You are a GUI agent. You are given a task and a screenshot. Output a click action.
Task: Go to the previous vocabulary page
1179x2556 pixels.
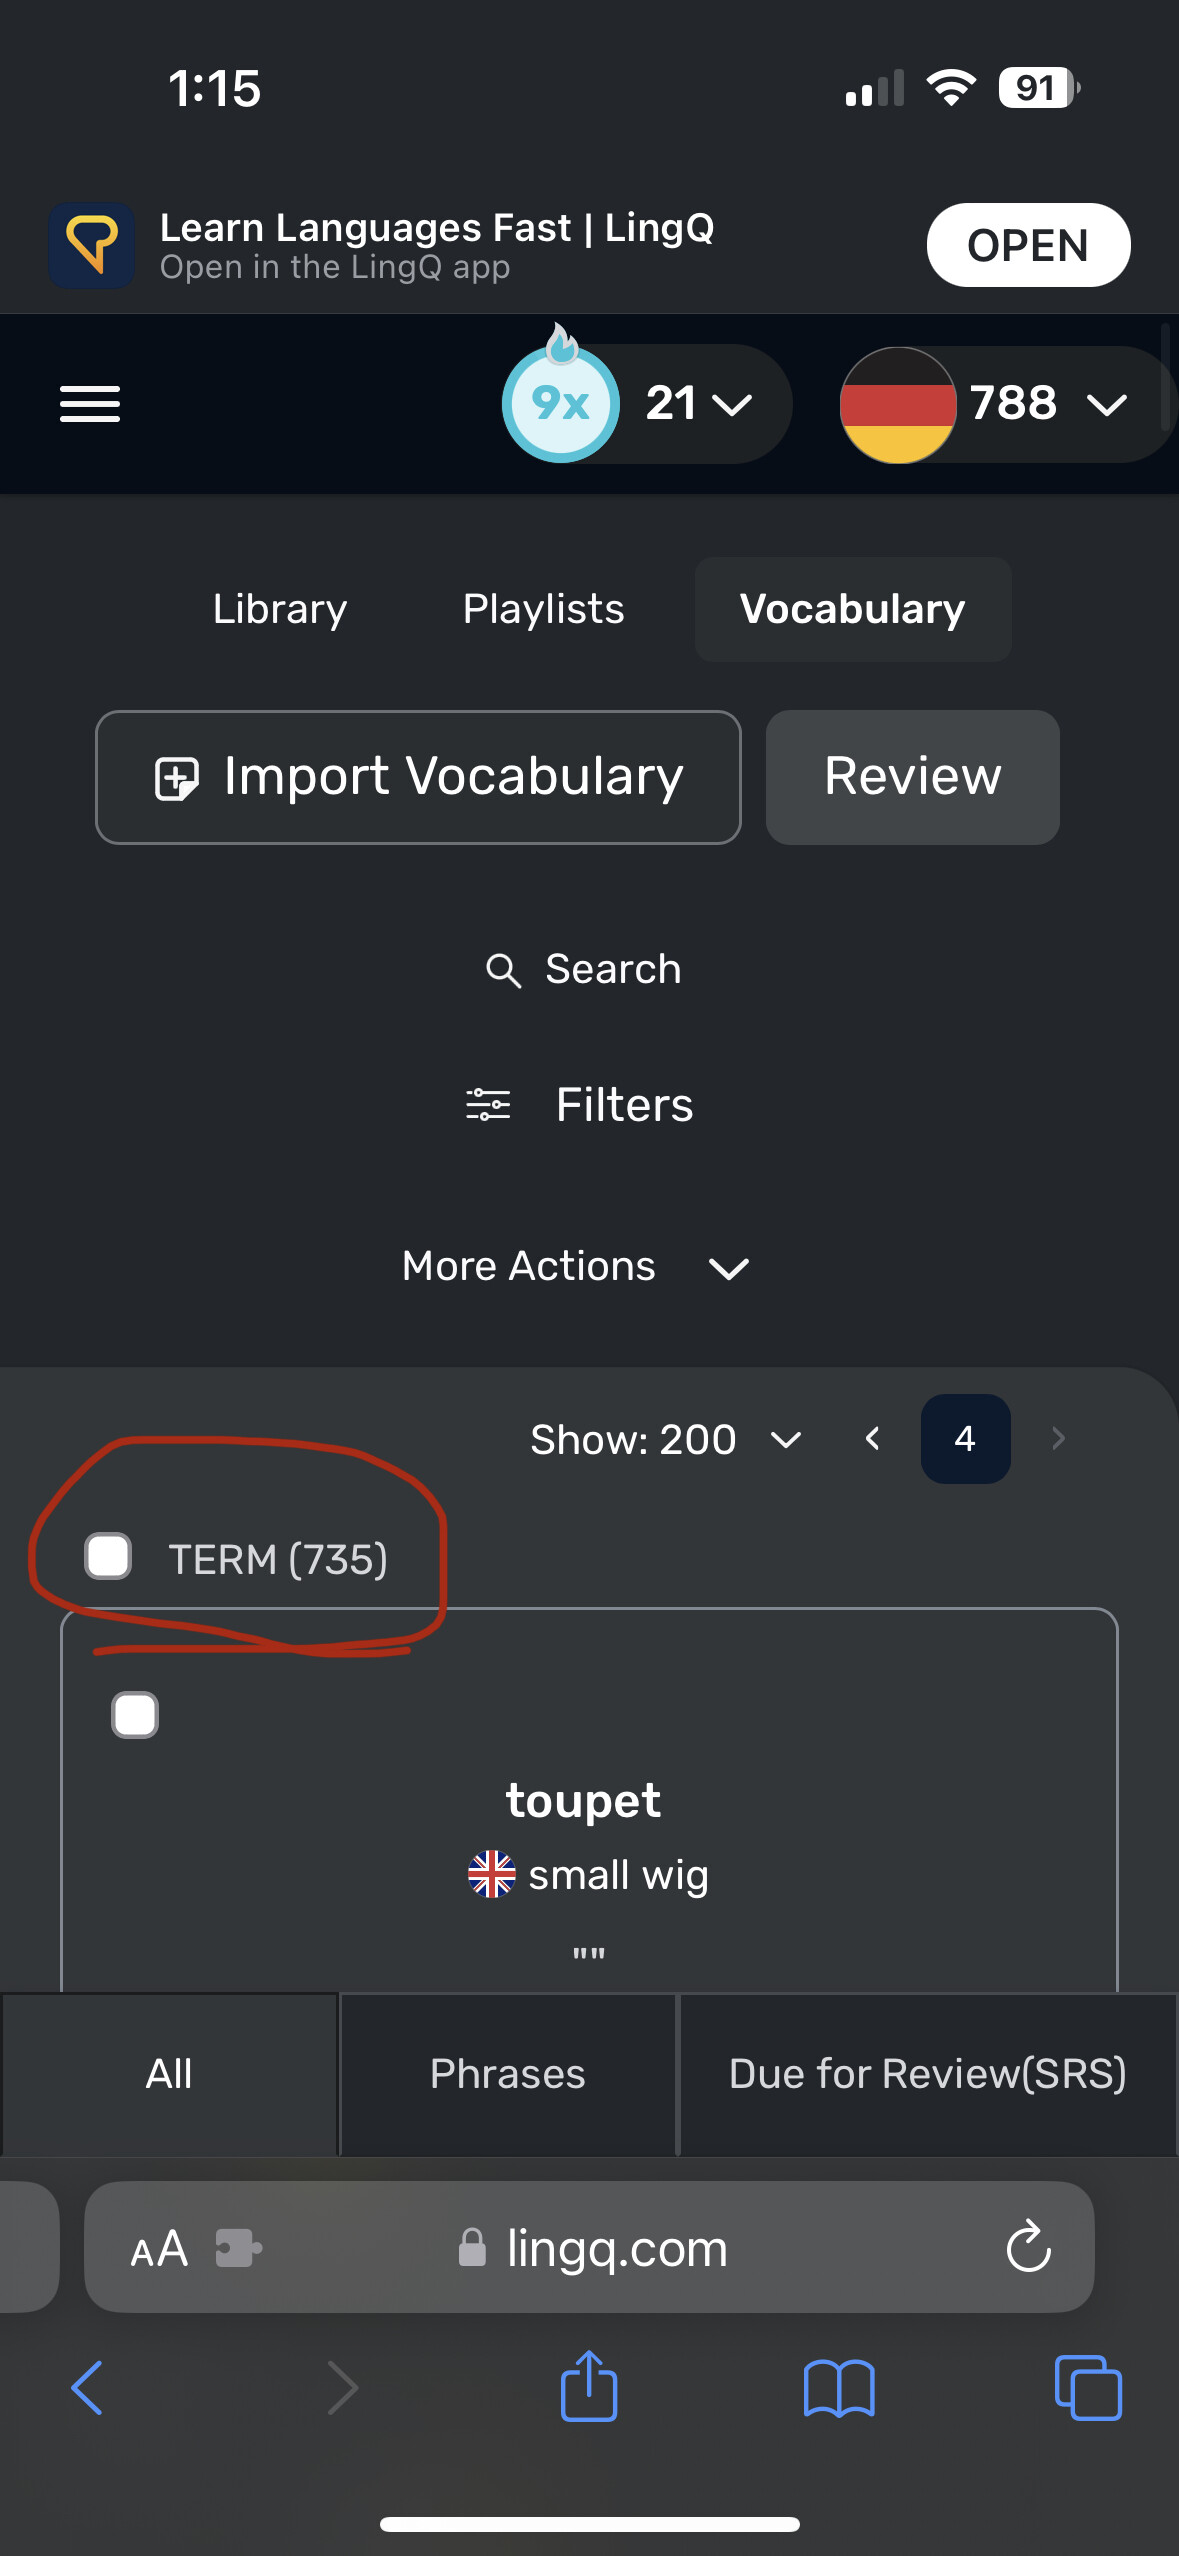click(x=872, y=1439)
